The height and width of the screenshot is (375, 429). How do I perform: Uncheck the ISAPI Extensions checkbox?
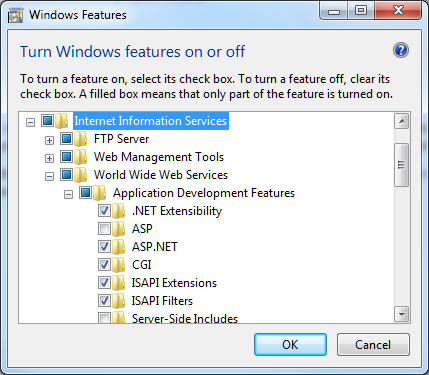[x=104, y=283]
